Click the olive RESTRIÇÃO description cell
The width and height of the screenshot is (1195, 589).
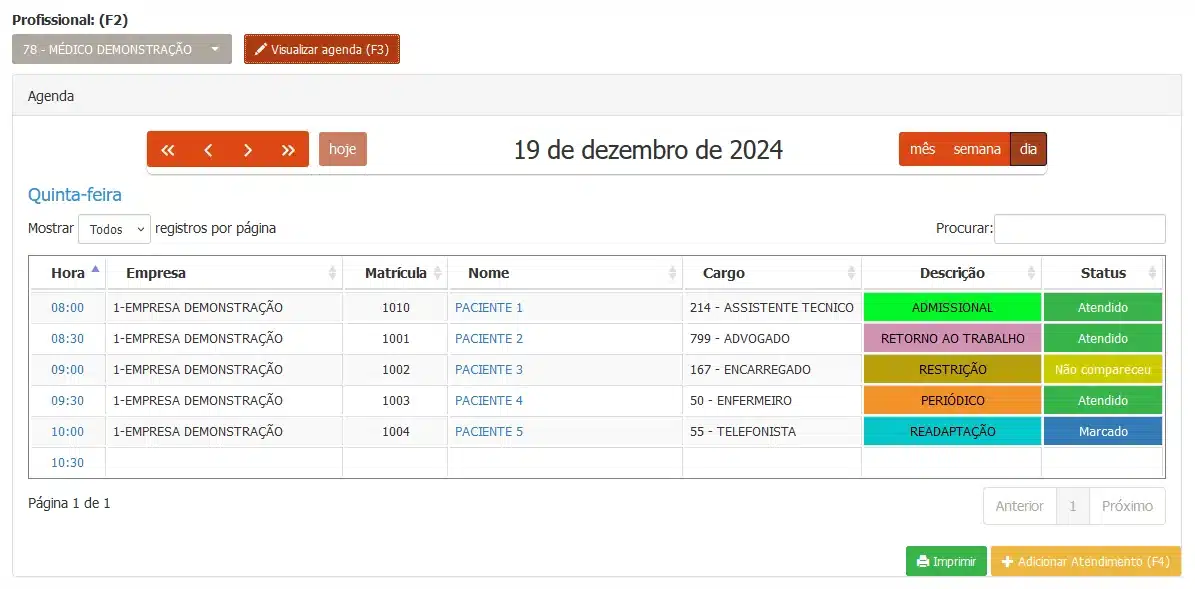click(952, 370)
